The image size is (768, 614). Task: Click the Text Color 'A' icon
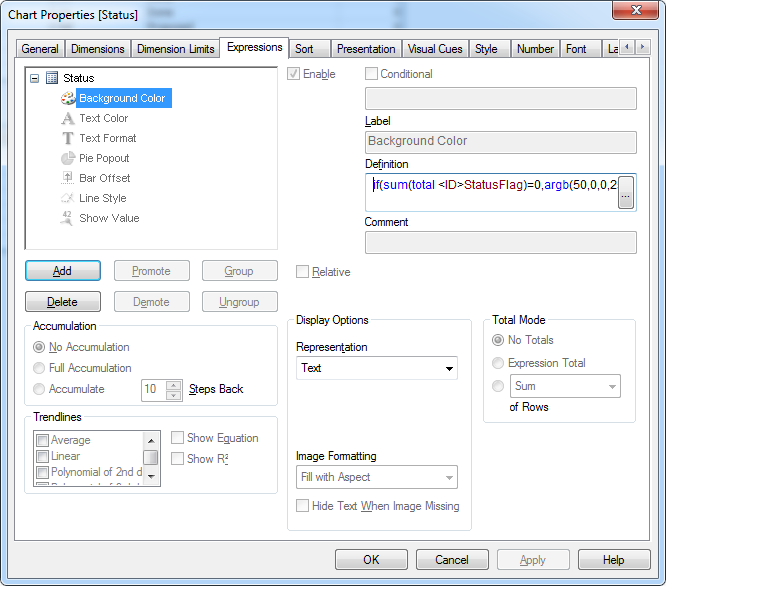[x=68, y=118]
